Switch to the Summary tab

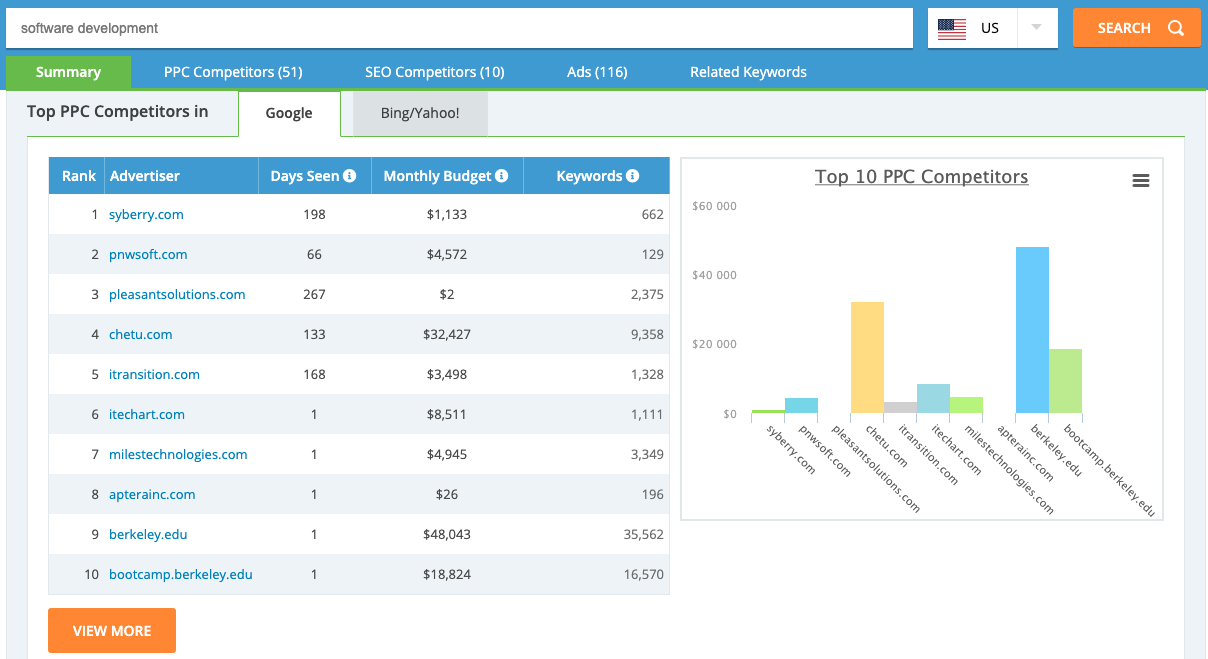69,72
